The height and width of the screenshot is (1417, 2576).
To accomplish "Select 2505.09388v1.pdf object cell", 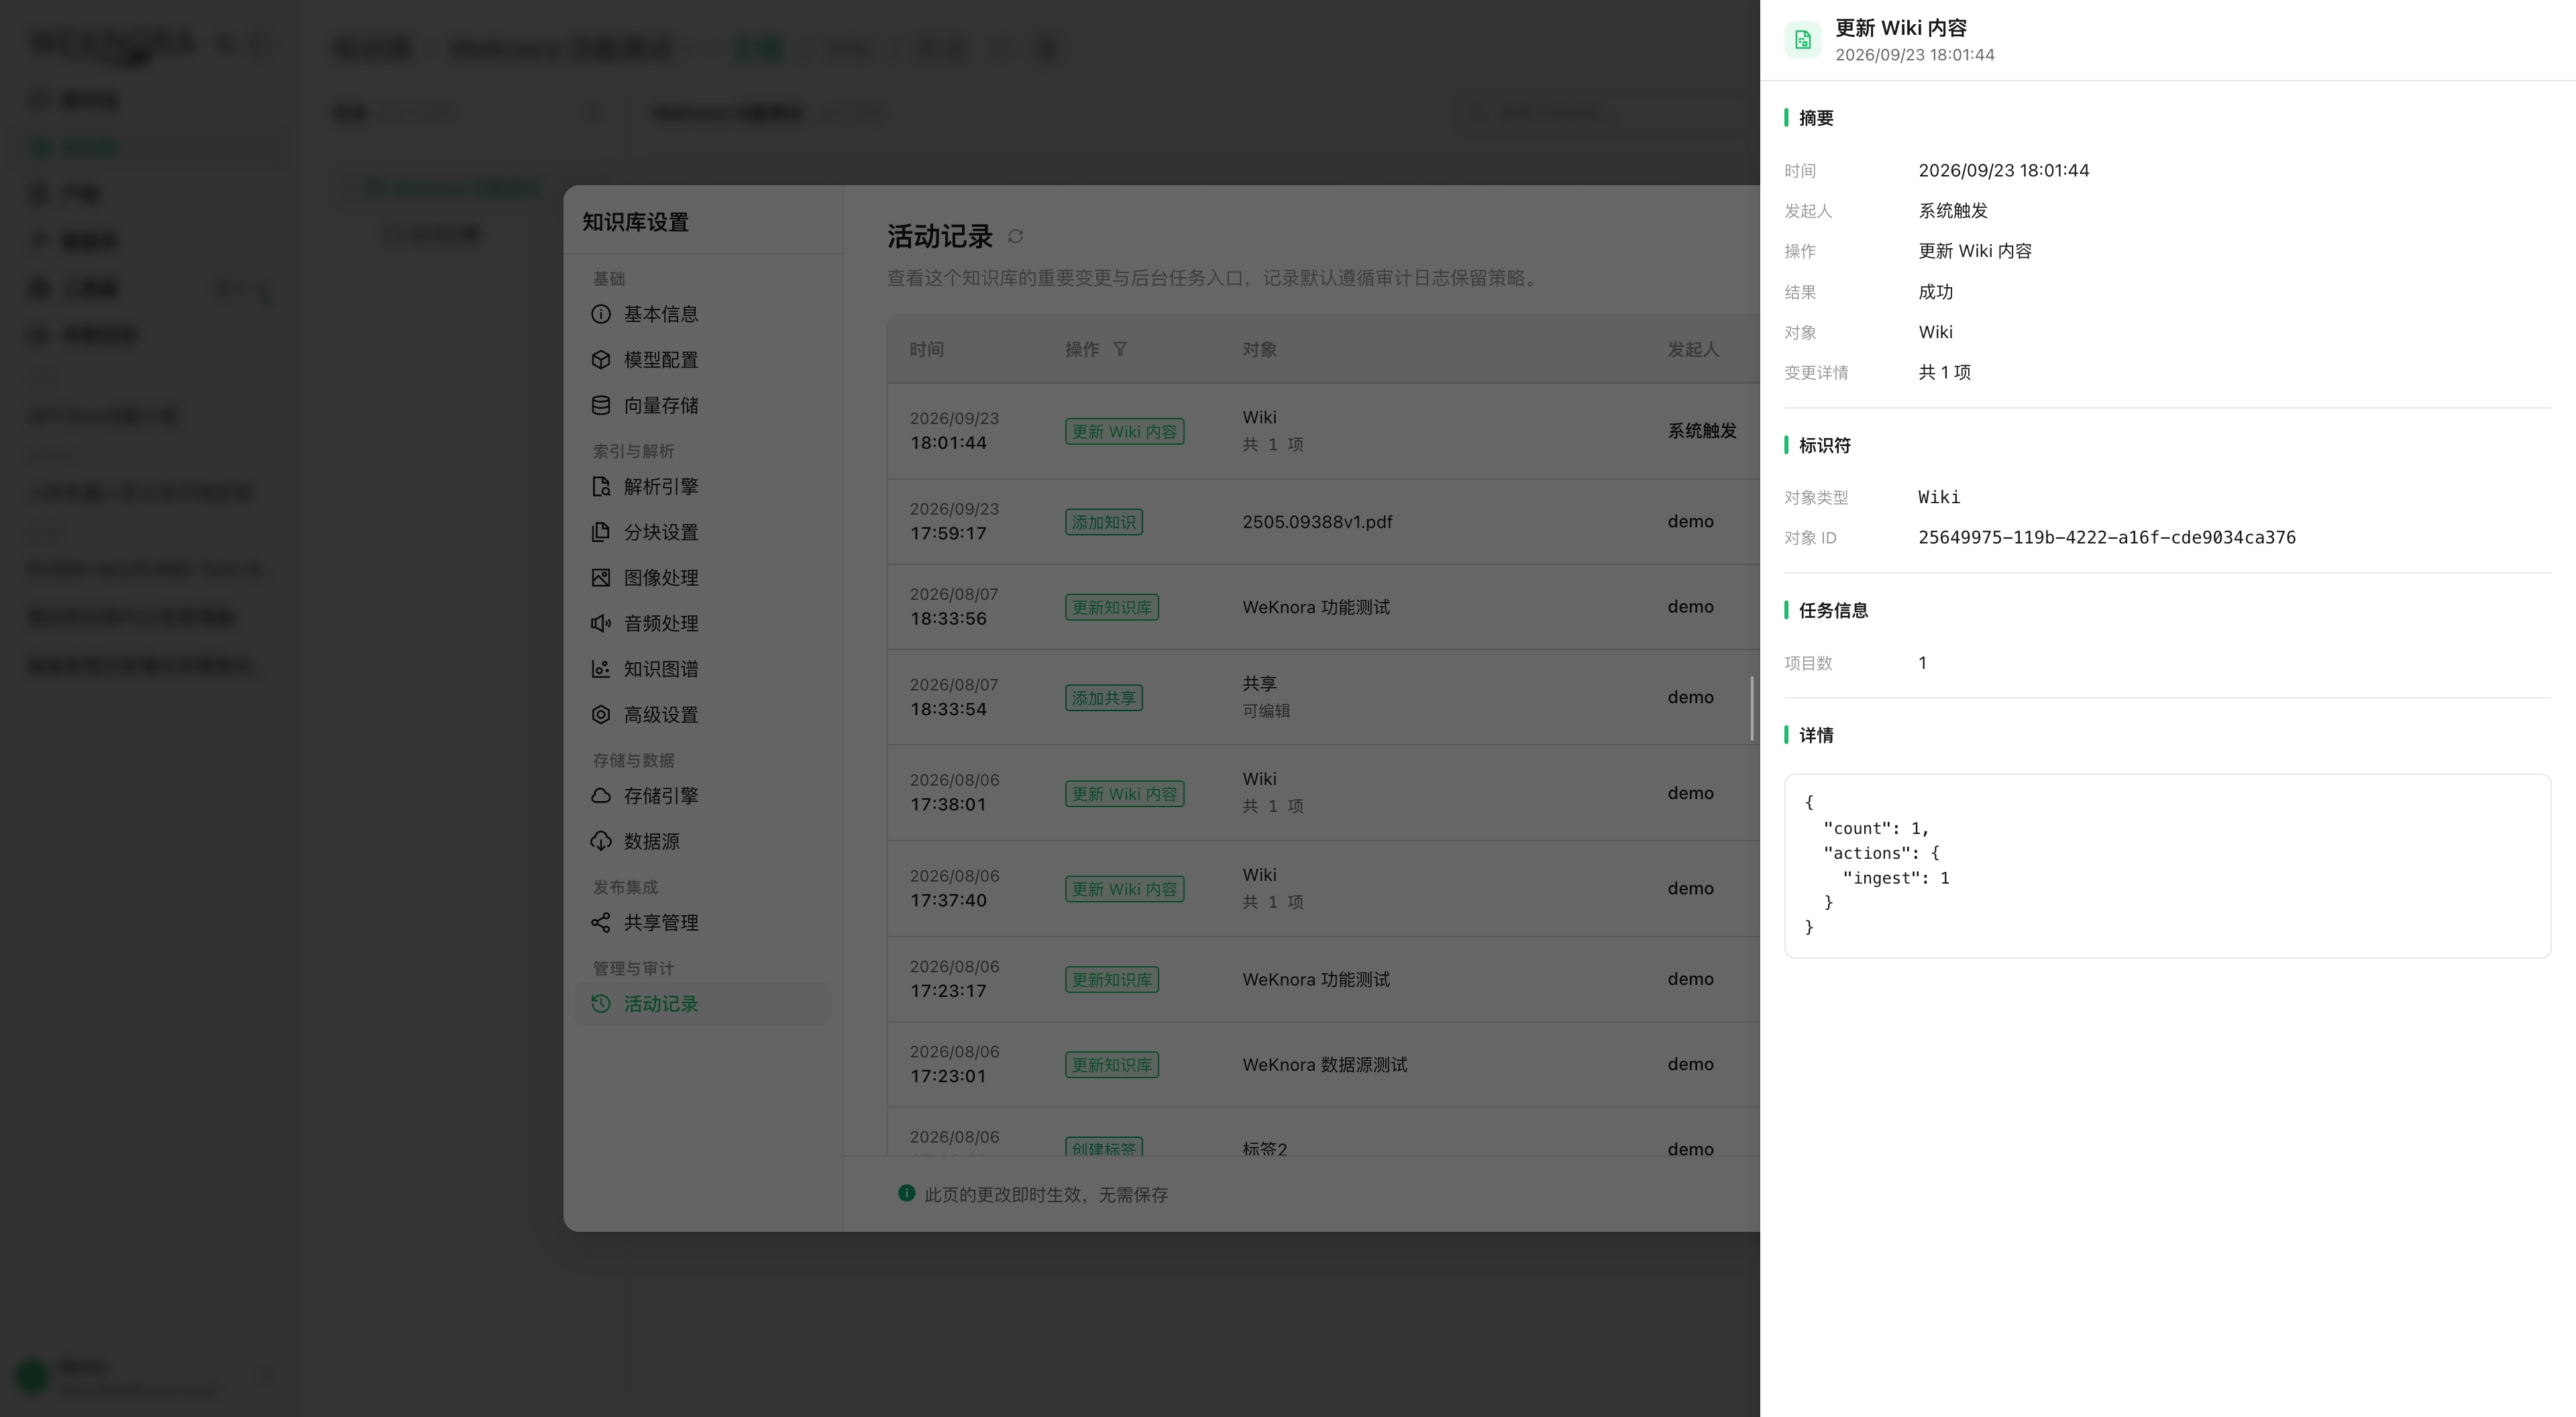I will point(1317,522).
